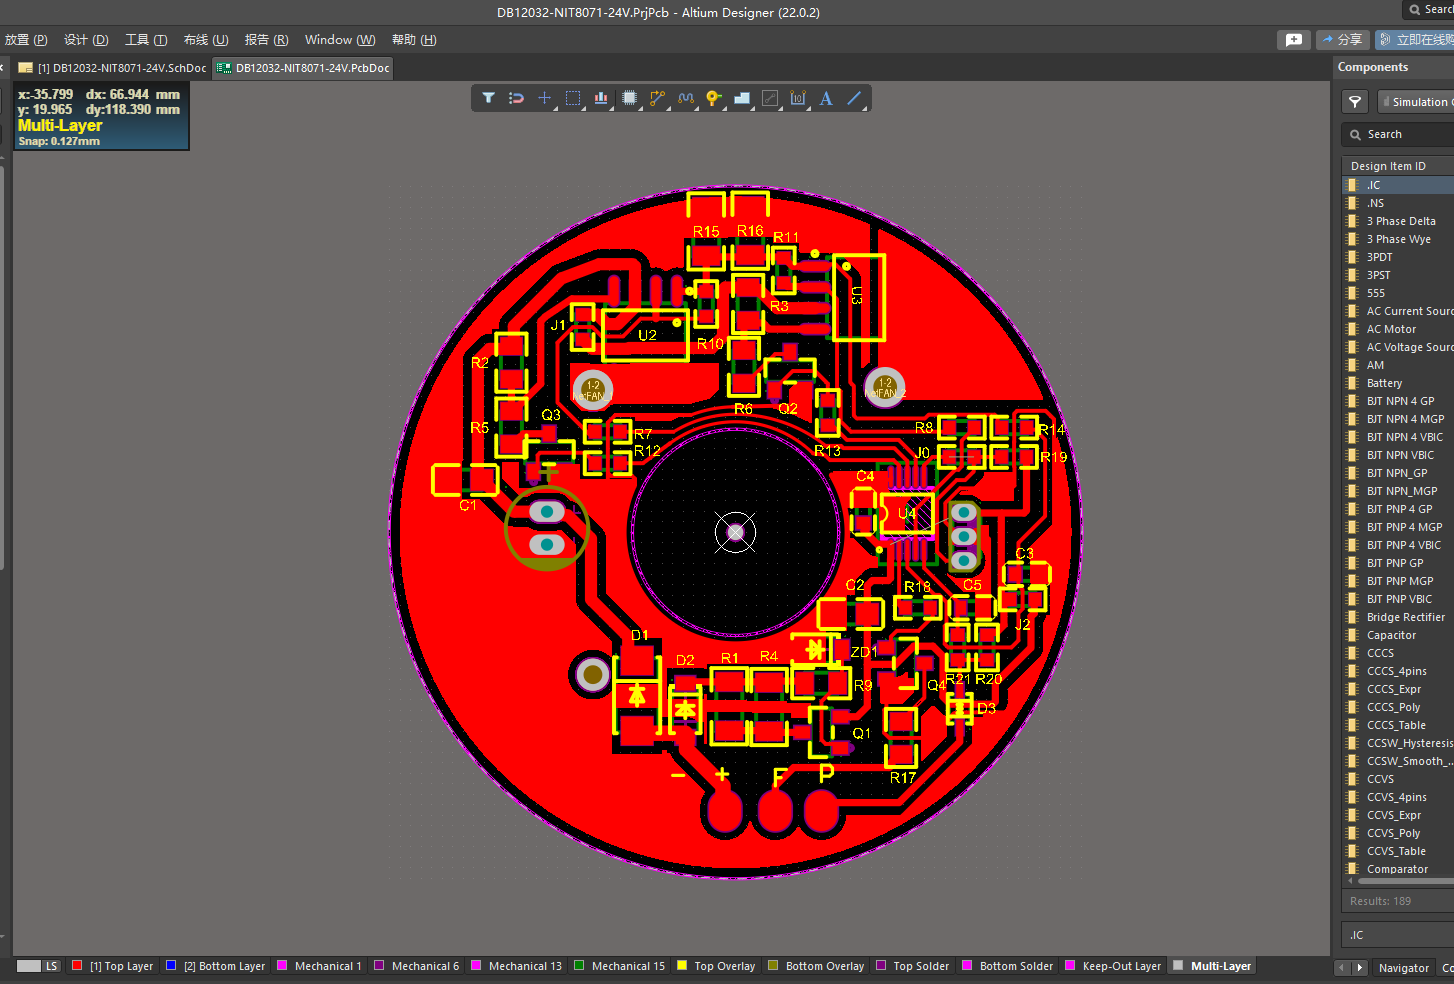Click the filter funnel in Components panel
The height and width of the screenshot is (984, 1454).
(1355, 102)
